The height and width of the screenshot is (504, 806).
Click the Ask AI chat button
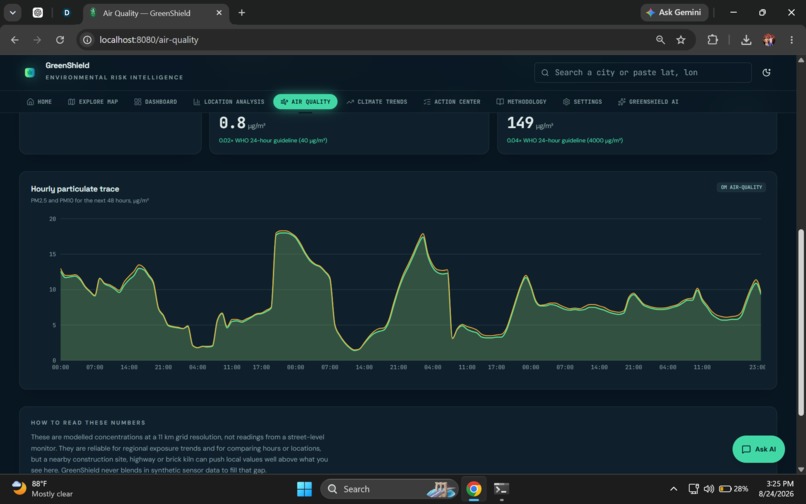(758, 449)
